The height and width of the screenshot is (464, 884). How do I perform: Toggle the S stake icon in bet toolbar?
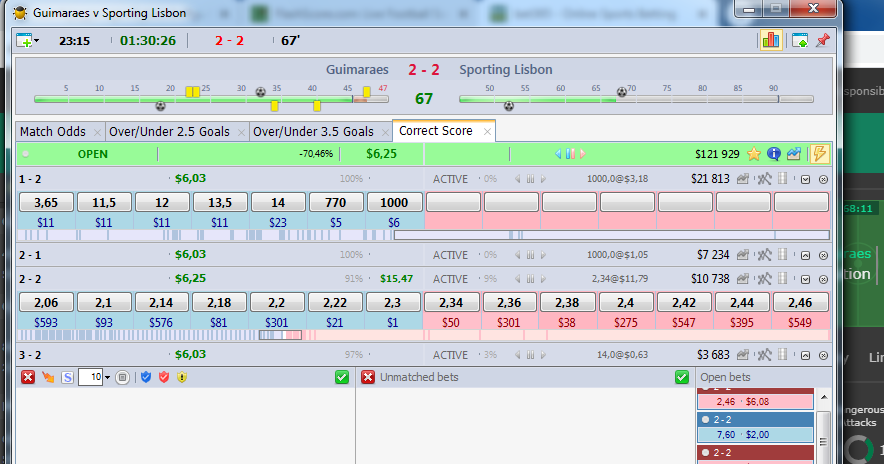click(67, 377)
